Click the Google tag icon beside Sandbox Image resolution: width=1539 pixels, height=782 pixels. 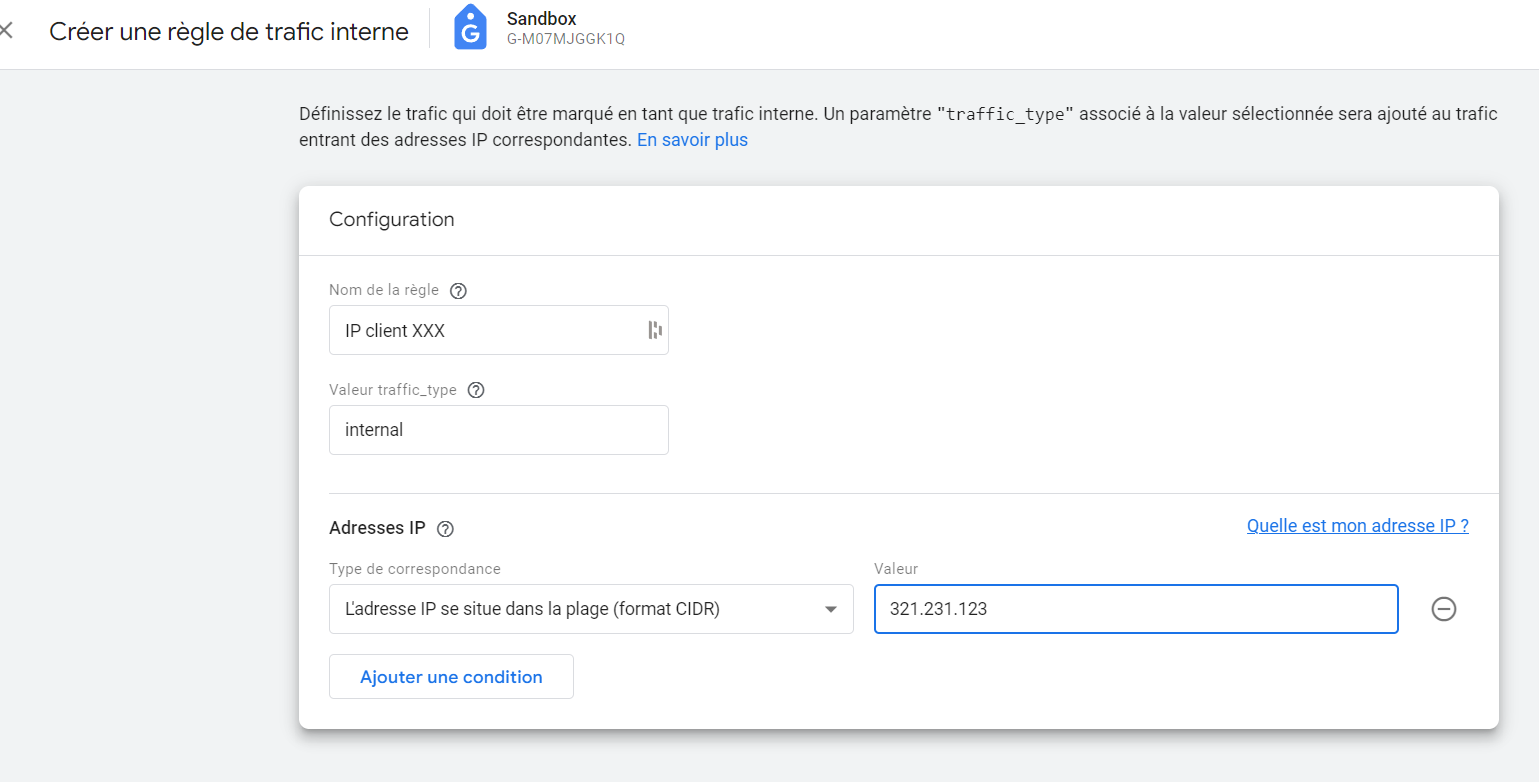(470, 28)
